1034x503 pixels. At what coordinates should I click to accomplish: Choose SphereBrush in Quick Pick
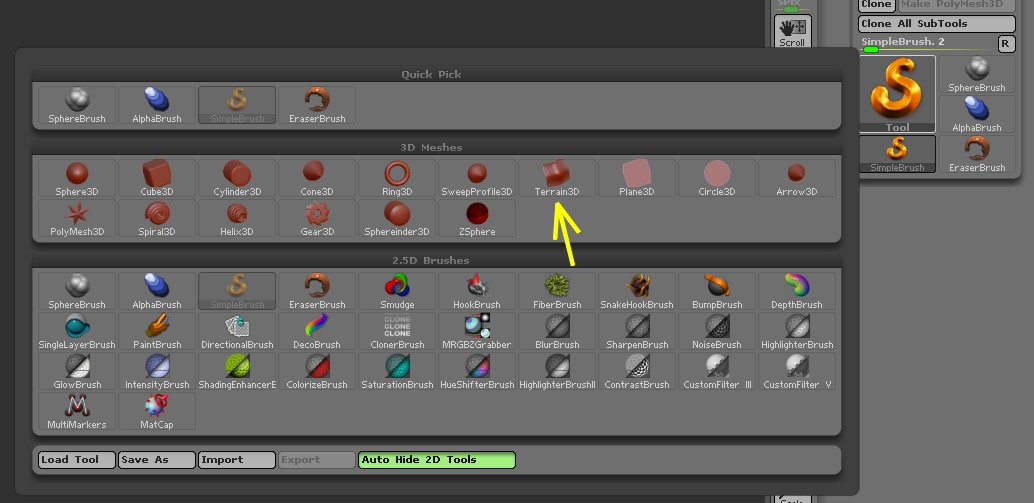pyautogui.click(x=77, y=105)
